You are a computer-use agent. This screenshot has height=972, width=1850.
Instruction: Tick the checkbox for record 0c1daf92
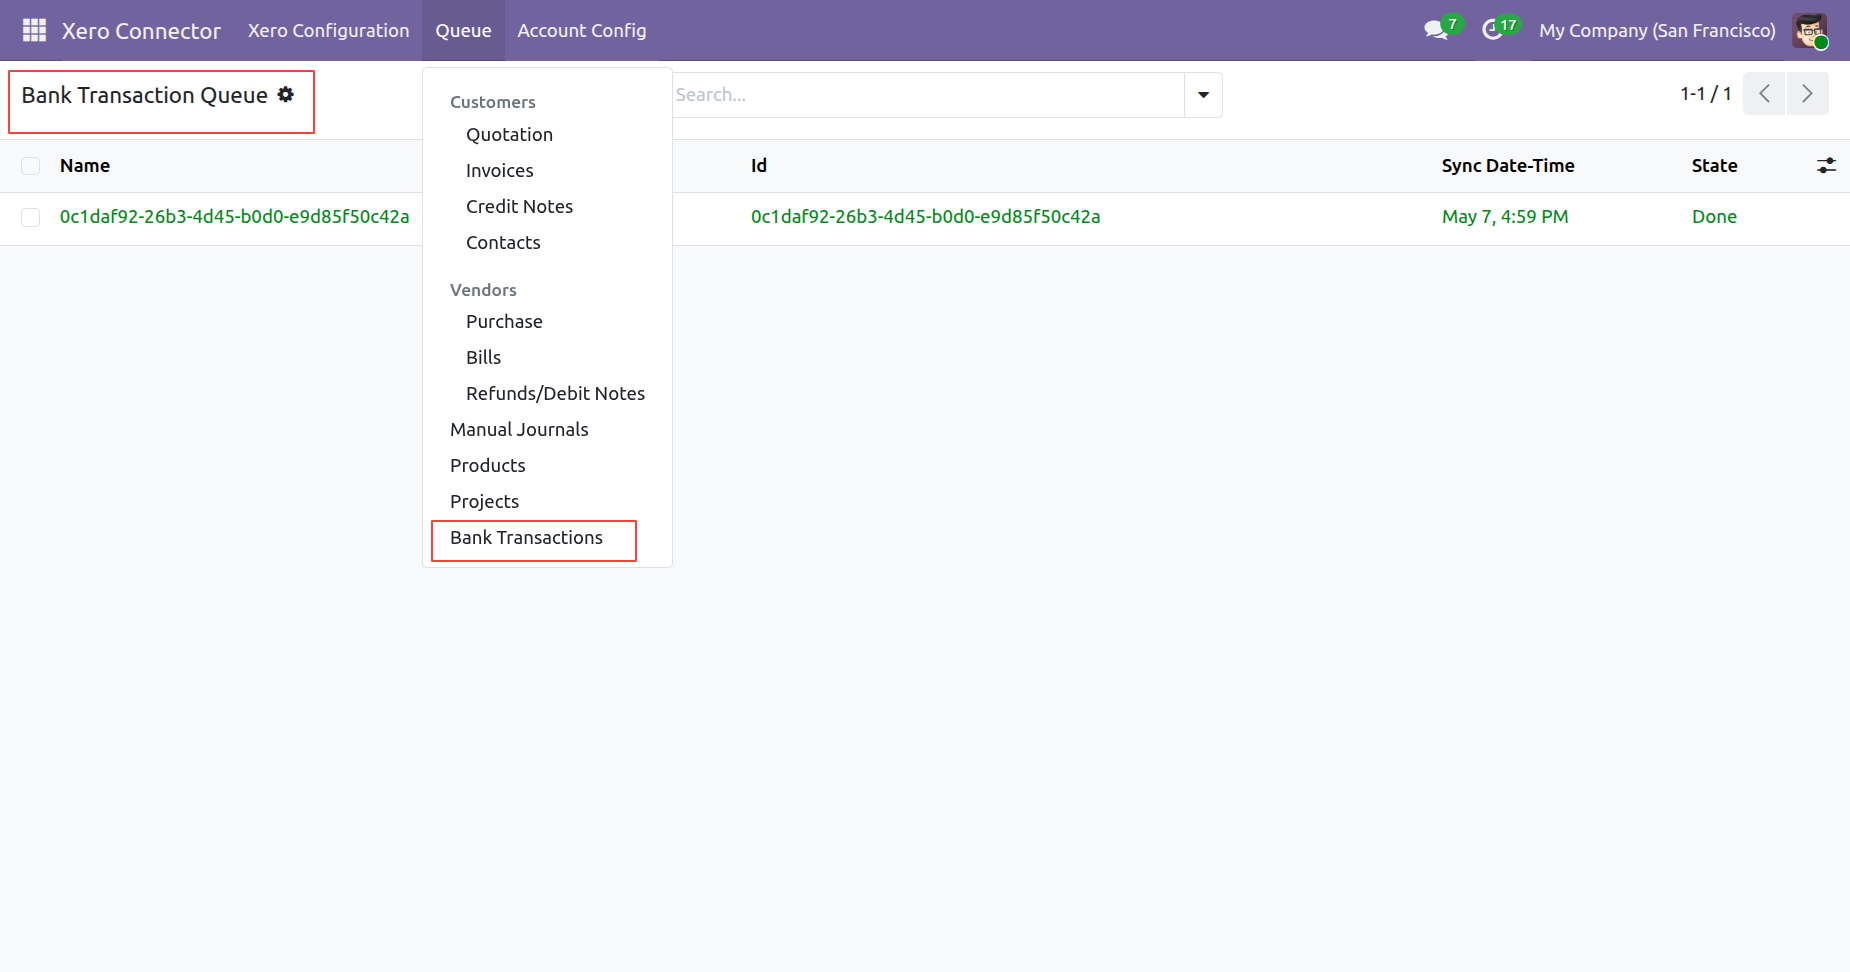31,217
